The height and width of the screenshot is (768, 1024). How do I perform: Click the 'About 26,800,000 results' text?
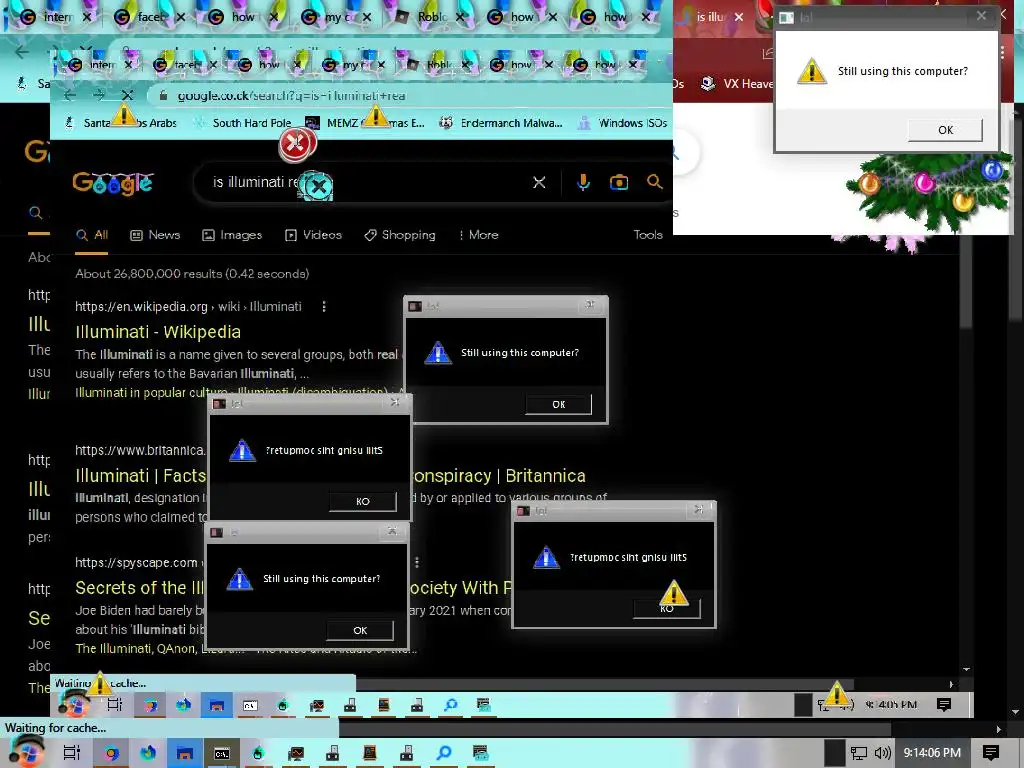pos(192,274)
